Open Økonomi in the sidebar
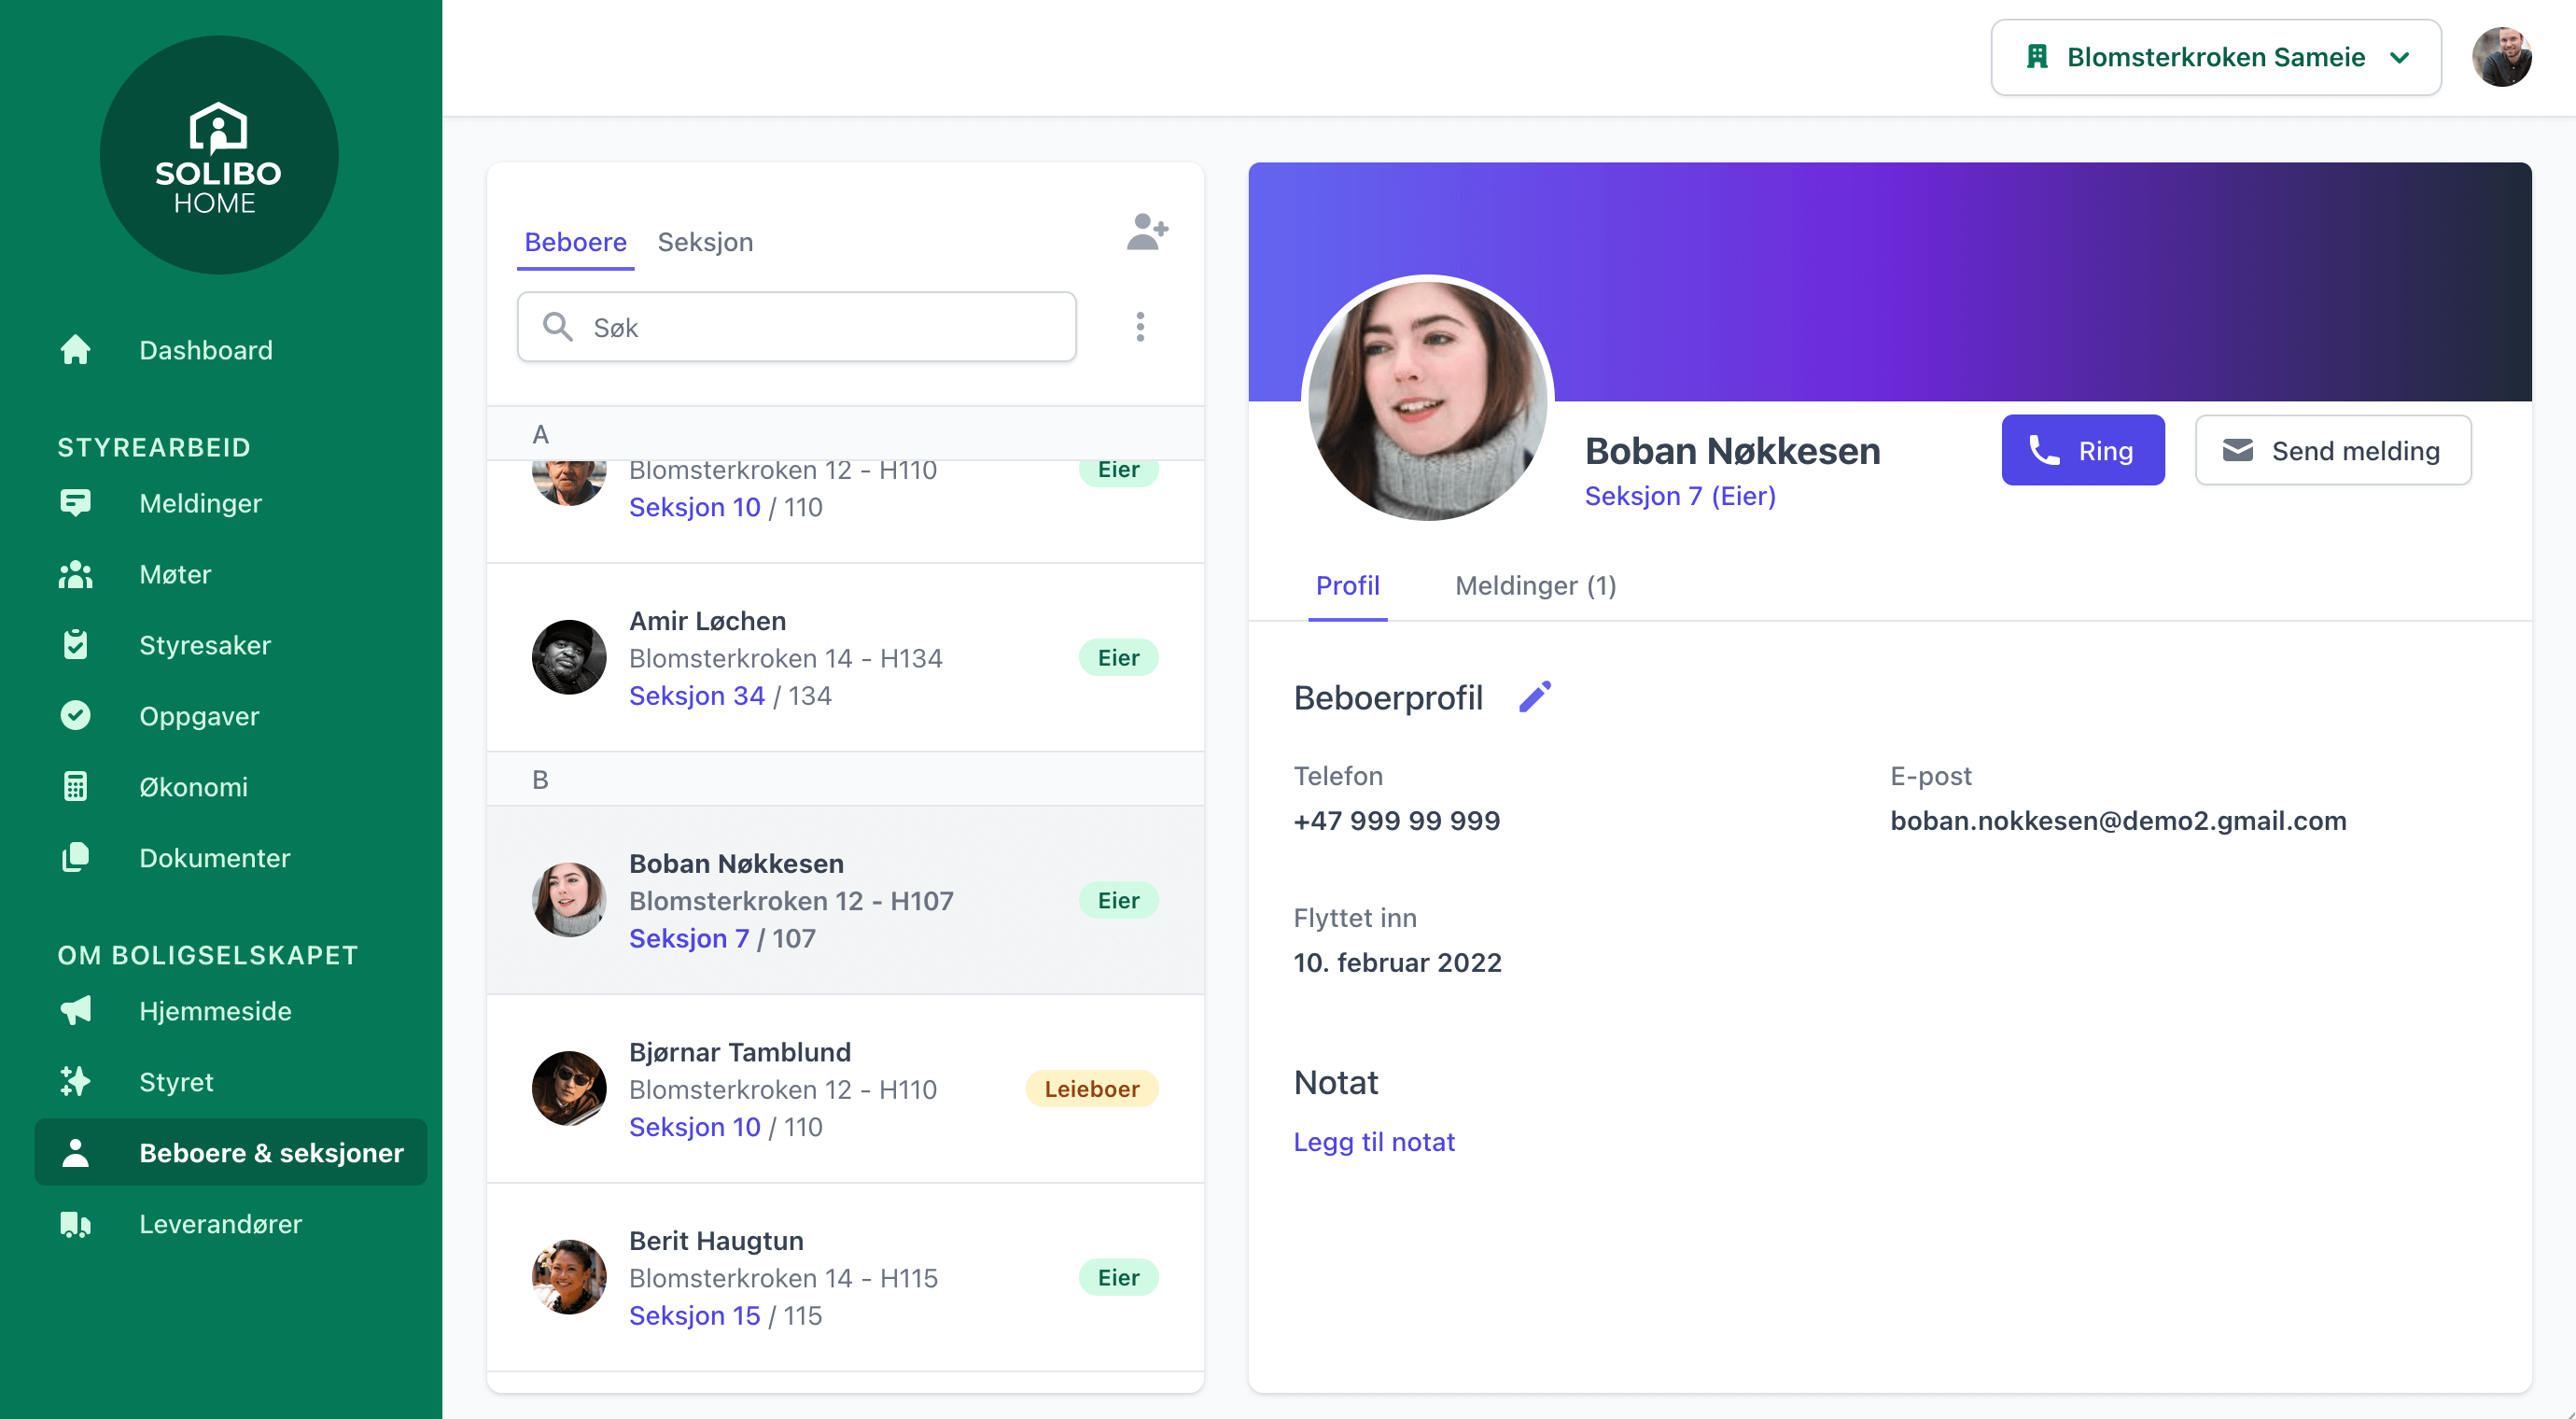 click(x=193, y=787)
